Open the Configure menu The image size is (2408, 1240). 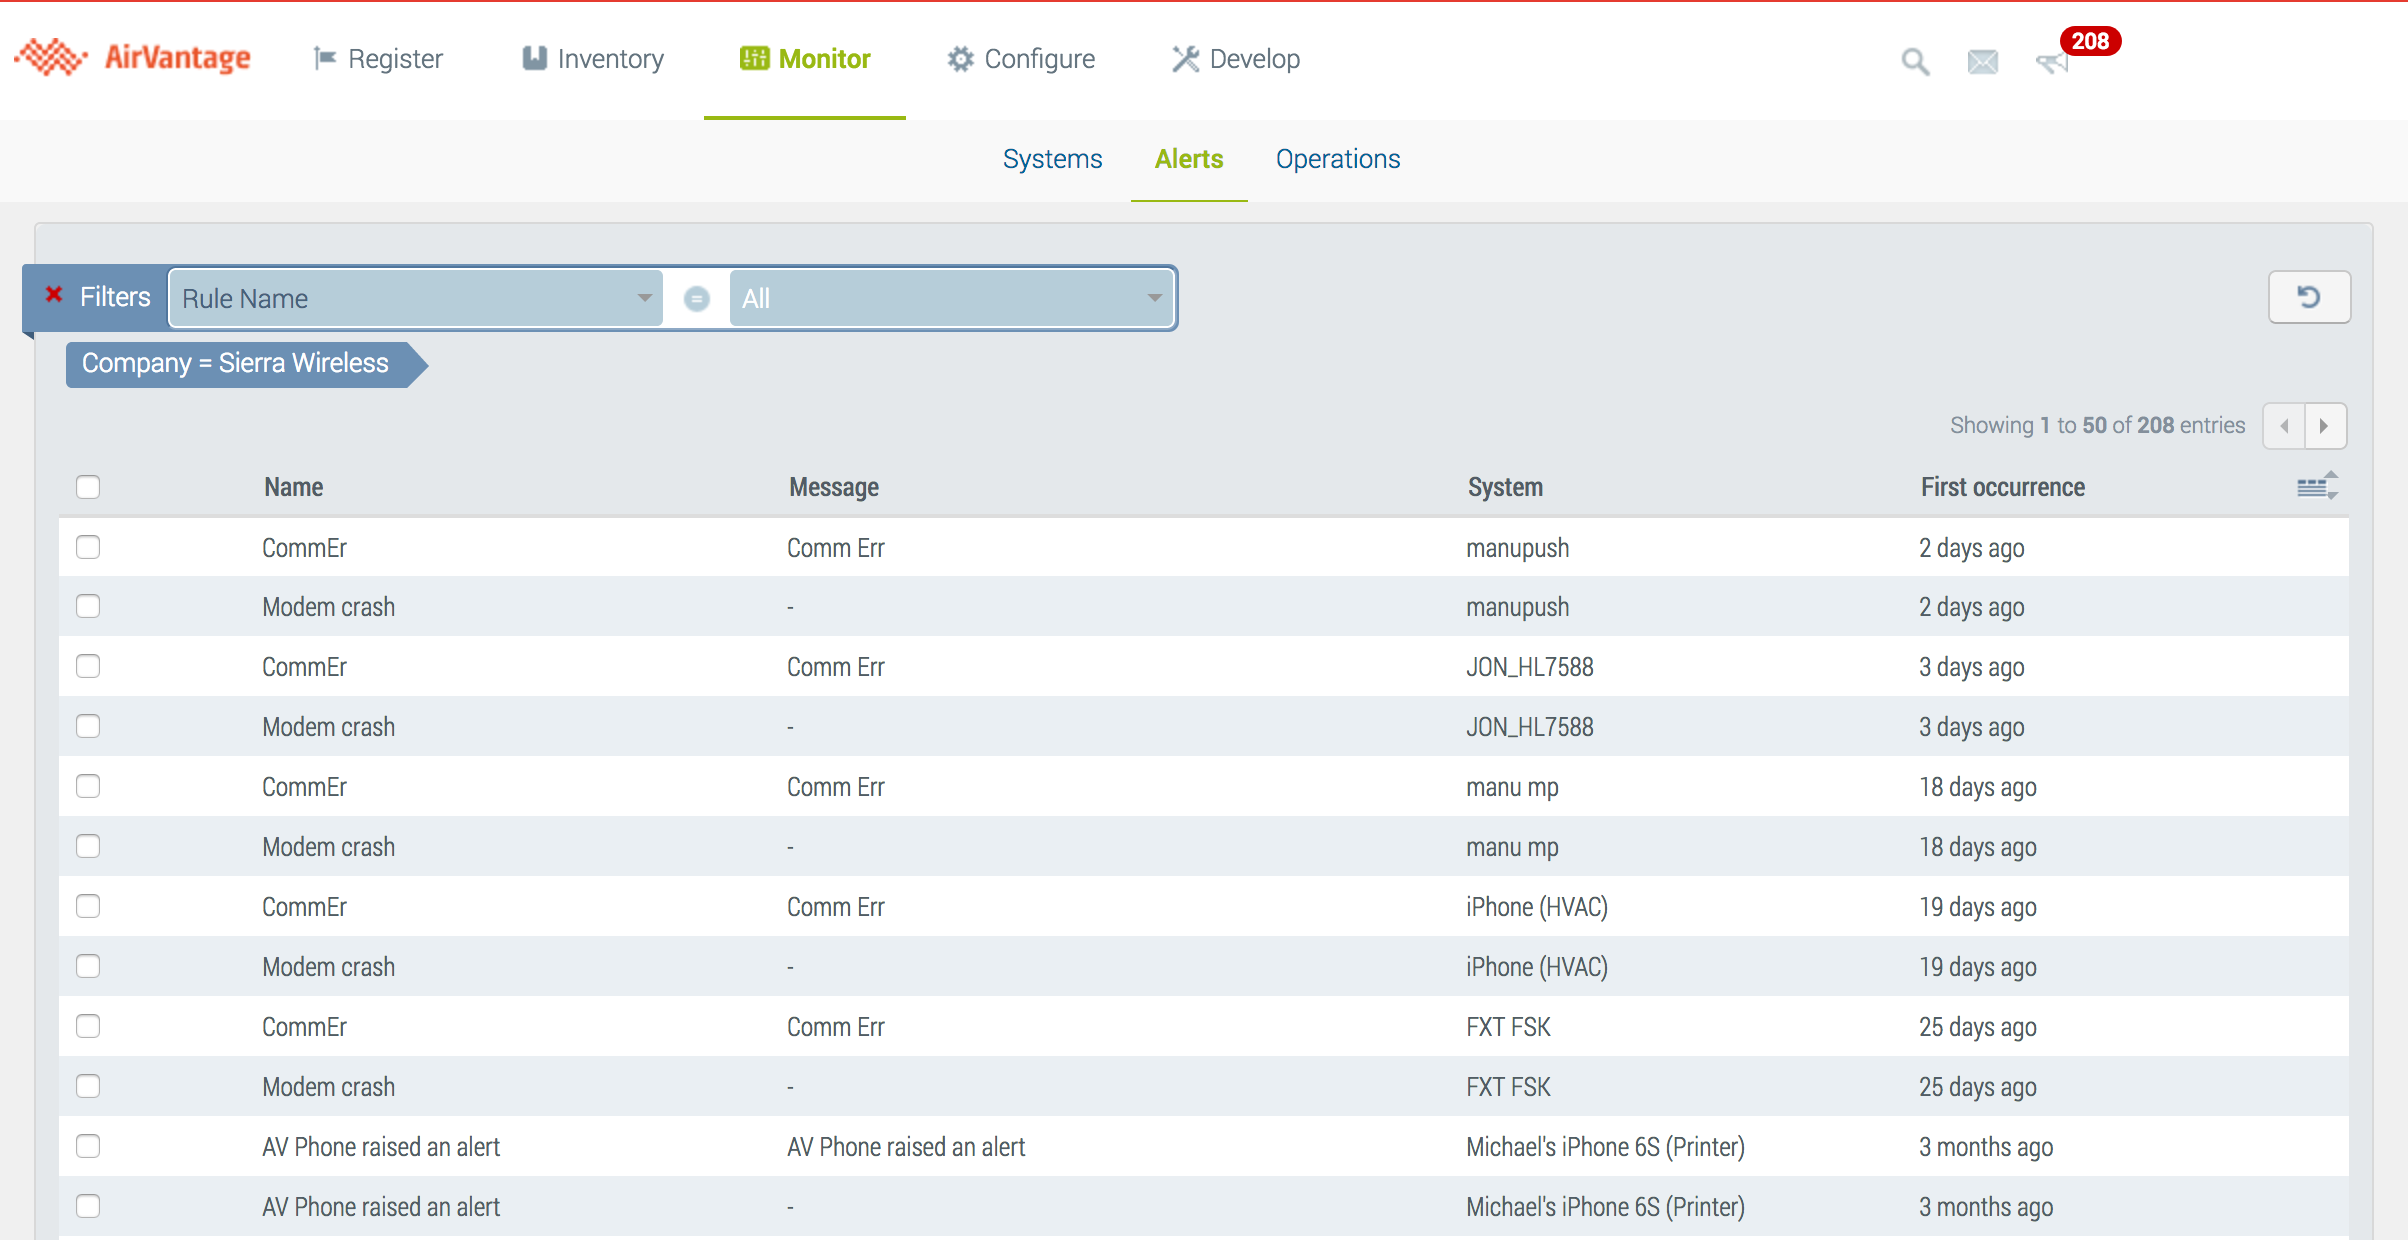[x=1021, y=59]
